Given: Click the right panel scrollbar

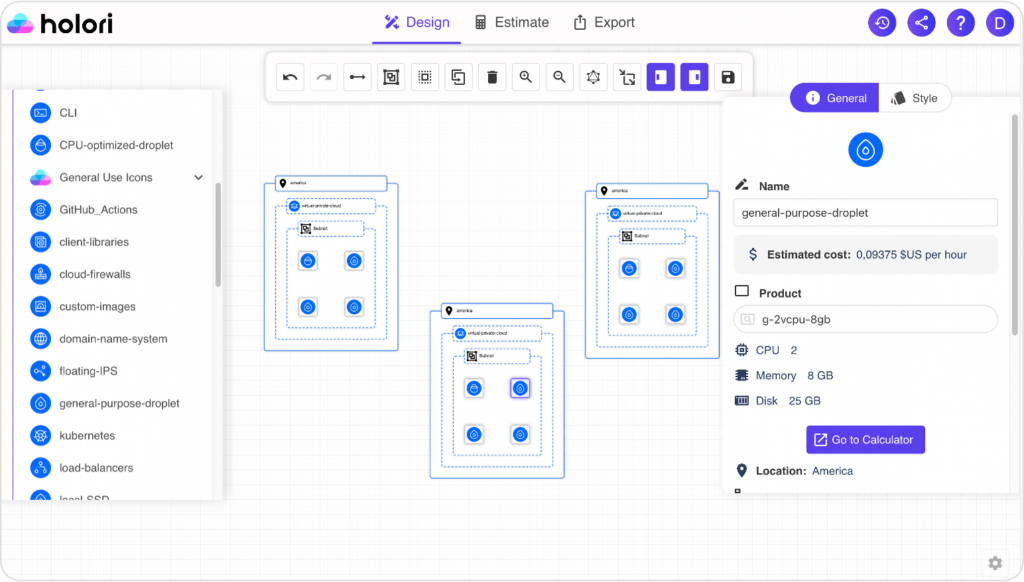Looking at the screenshot, I should tap(1014, 225).
